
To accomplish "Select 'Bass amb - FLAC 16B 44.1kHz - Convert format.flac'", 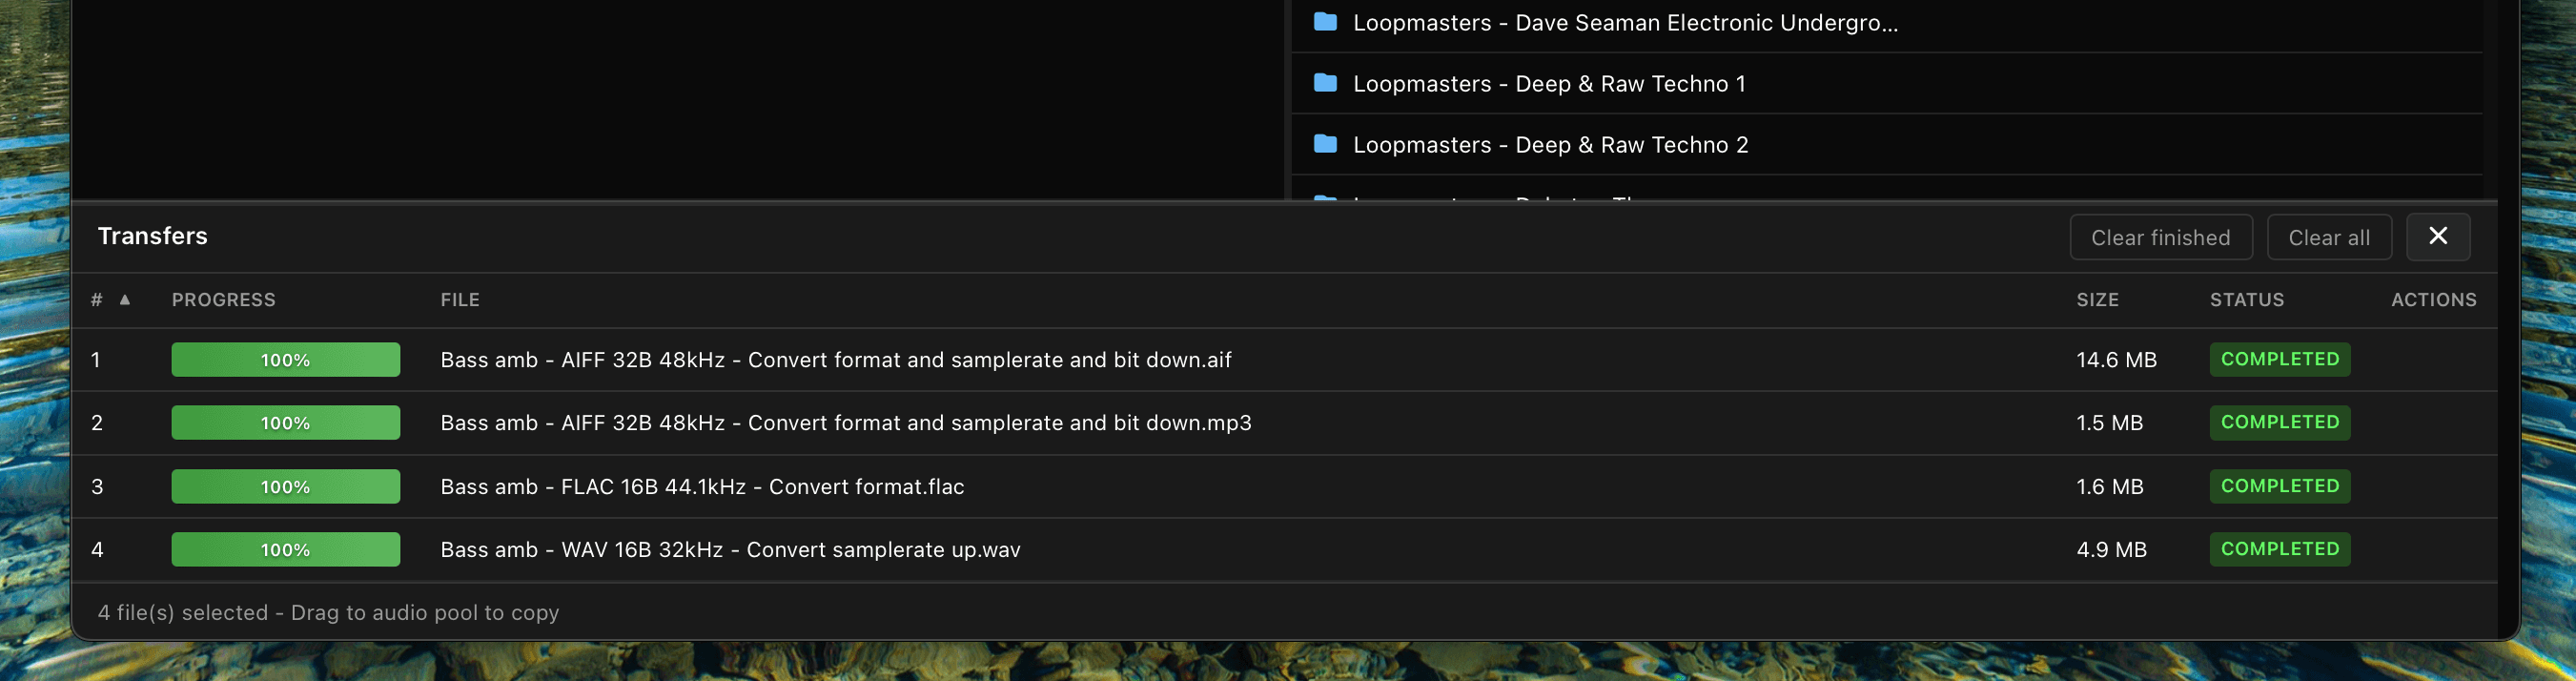I will [x=702, y=487].
